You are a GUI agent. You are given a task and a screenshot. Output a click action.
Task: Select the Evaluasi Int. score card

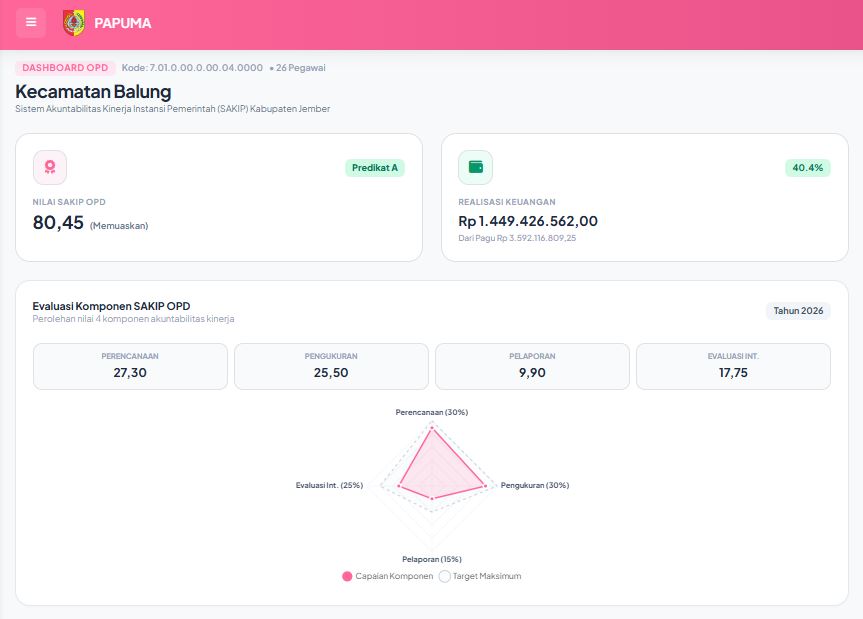pos(733,366)
